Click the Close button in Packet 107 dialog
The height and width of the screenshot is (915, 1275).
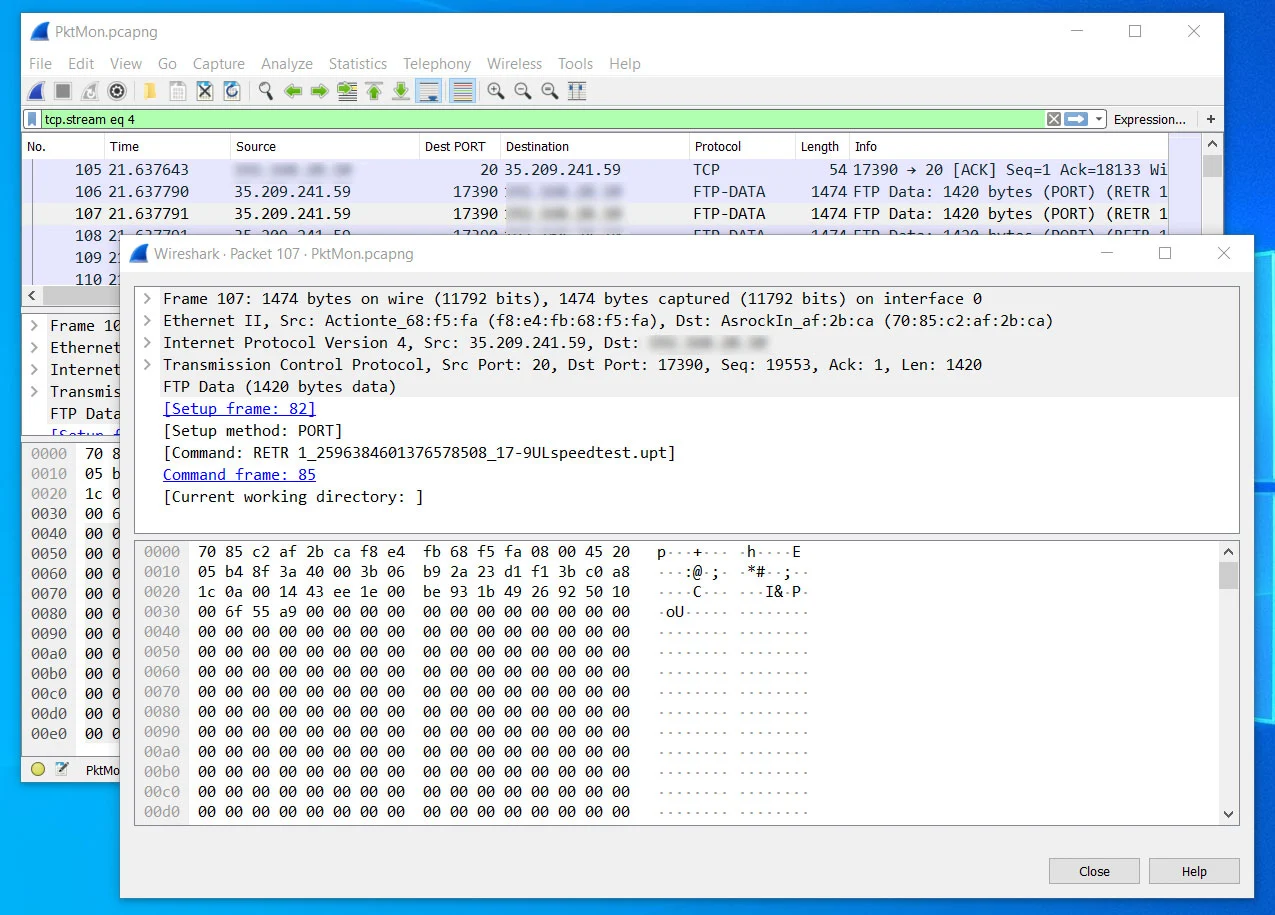click(x=1094, y=871)
